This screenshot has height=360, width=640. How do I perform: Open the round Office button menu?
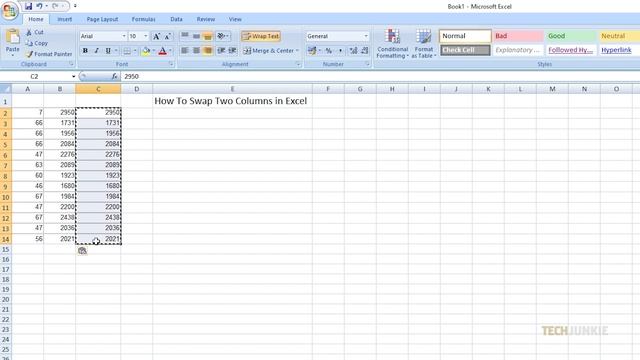10,10
